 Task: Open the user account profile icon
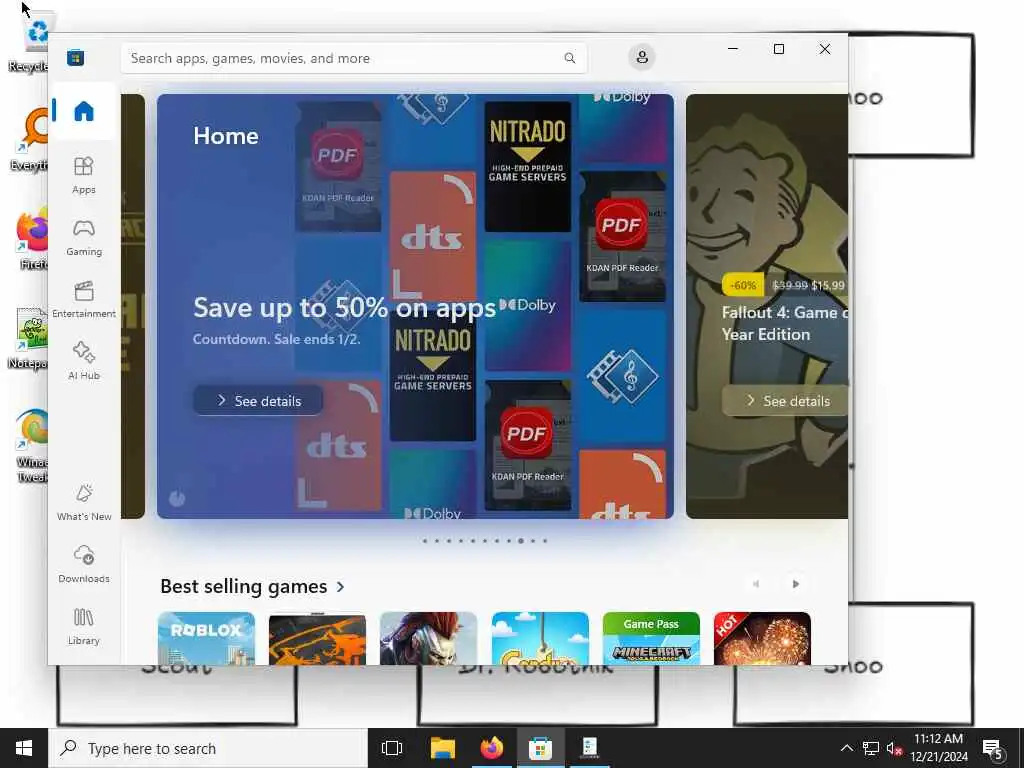point(642,57)
